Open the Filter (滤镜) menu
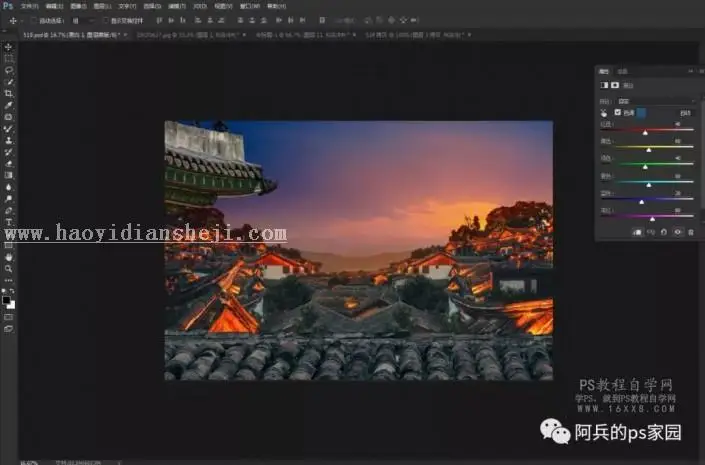 pyautogui.click(x=177, y=6)
